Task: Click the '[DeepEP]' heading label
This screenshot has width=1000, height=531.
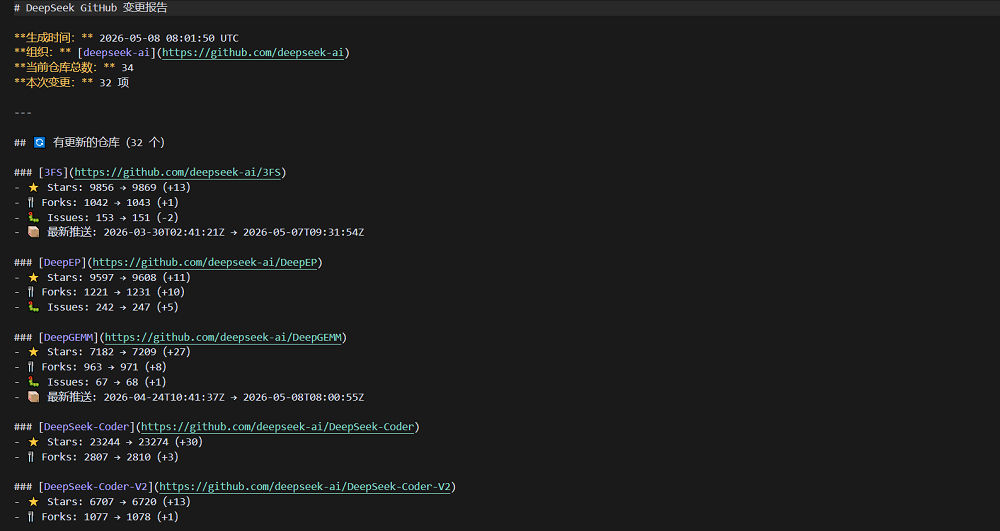Action: pos(62,262)
